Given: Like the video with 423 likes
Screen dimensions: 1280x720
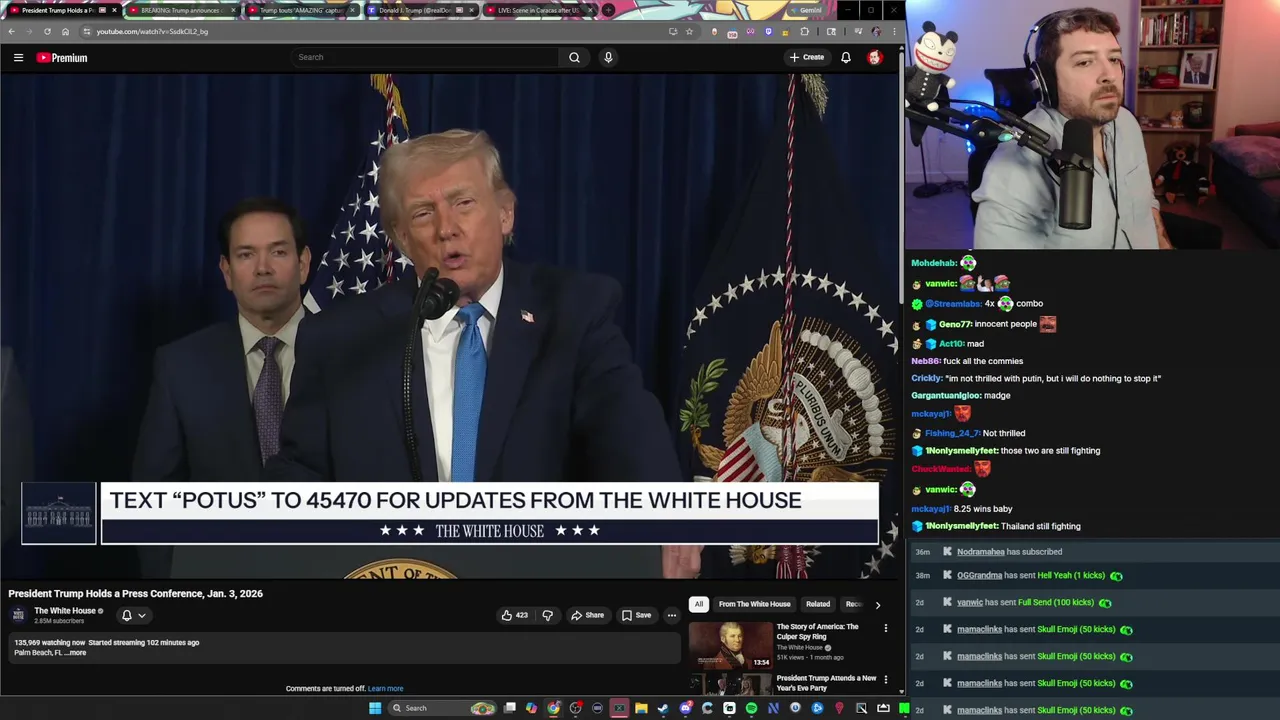Looking at the screenshot, I should point(515,615).
